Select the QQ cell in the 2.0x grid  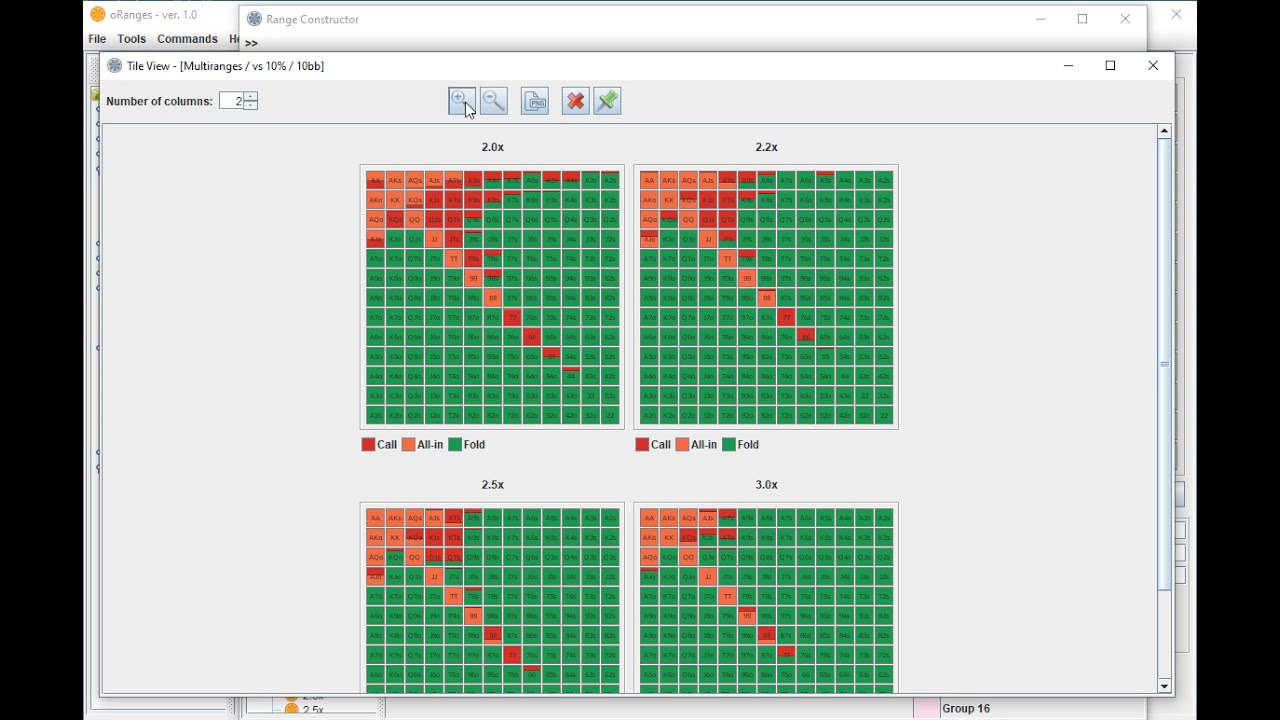pos(414,220)
